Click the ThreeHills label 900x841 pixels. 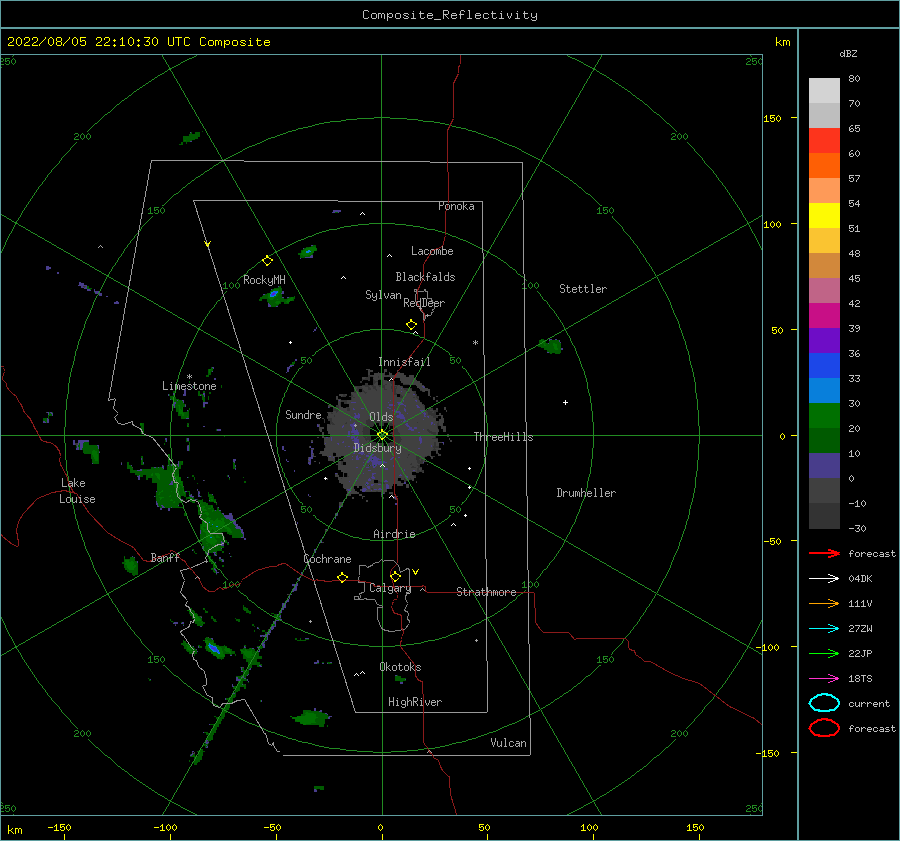503,437
